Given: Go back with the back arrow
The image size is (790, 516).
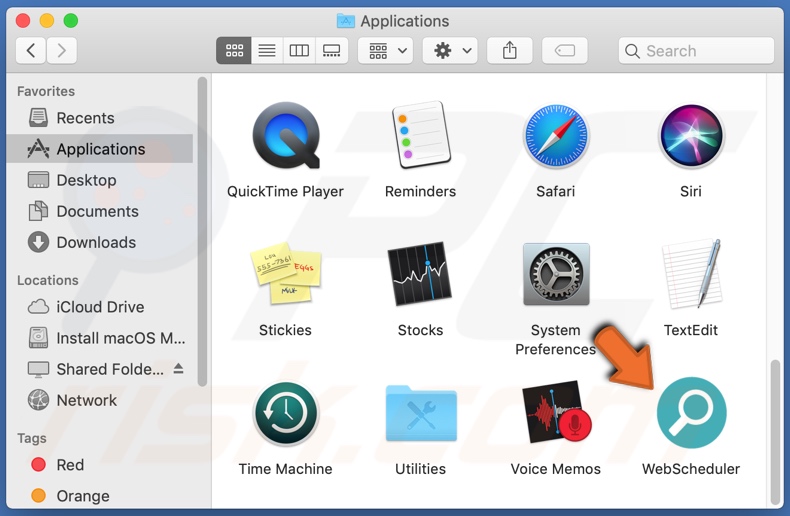Looking at the screenshot, I should [x=31, y=50].
